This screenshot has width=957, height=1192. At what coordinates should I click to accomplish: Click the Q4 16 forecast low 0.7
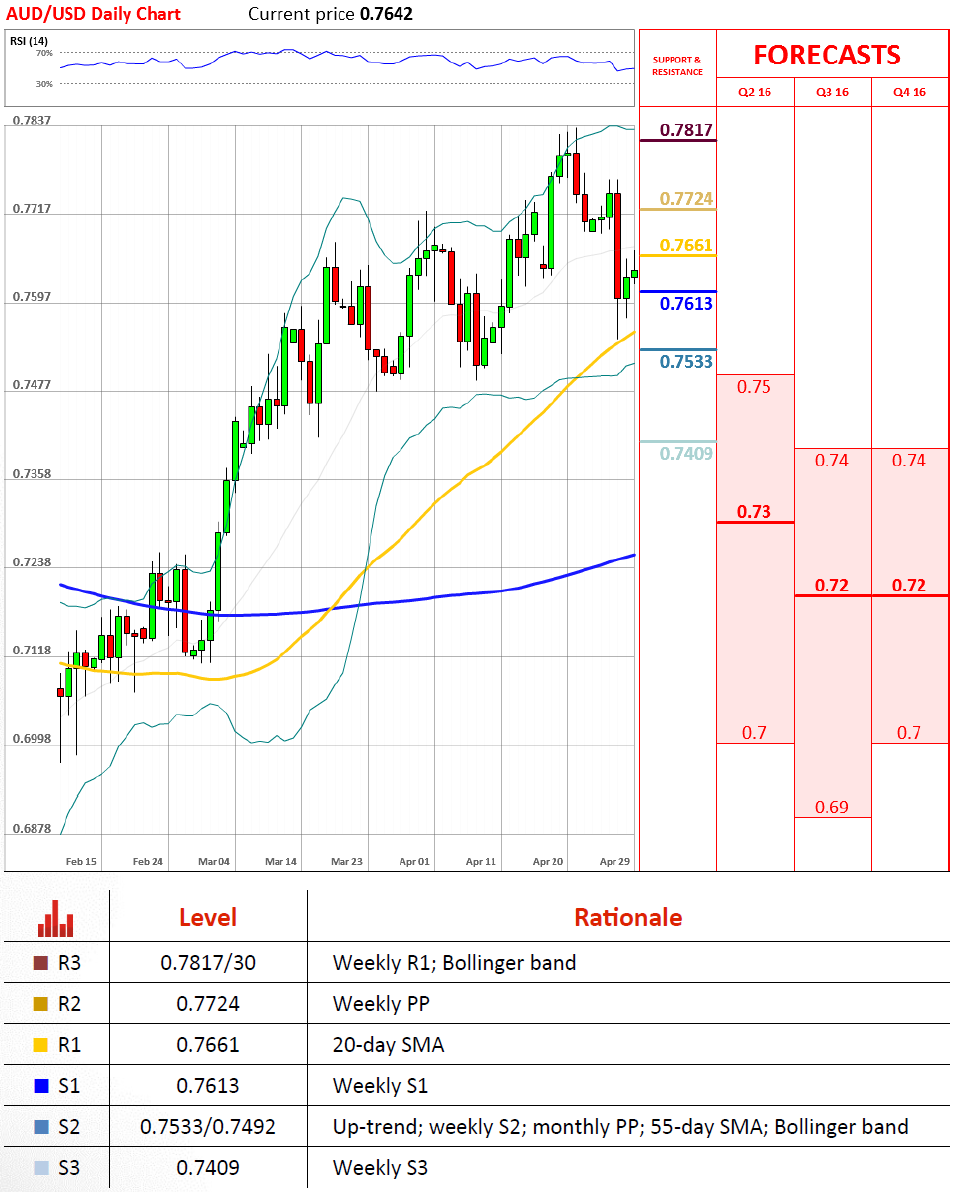coord(909,733)
